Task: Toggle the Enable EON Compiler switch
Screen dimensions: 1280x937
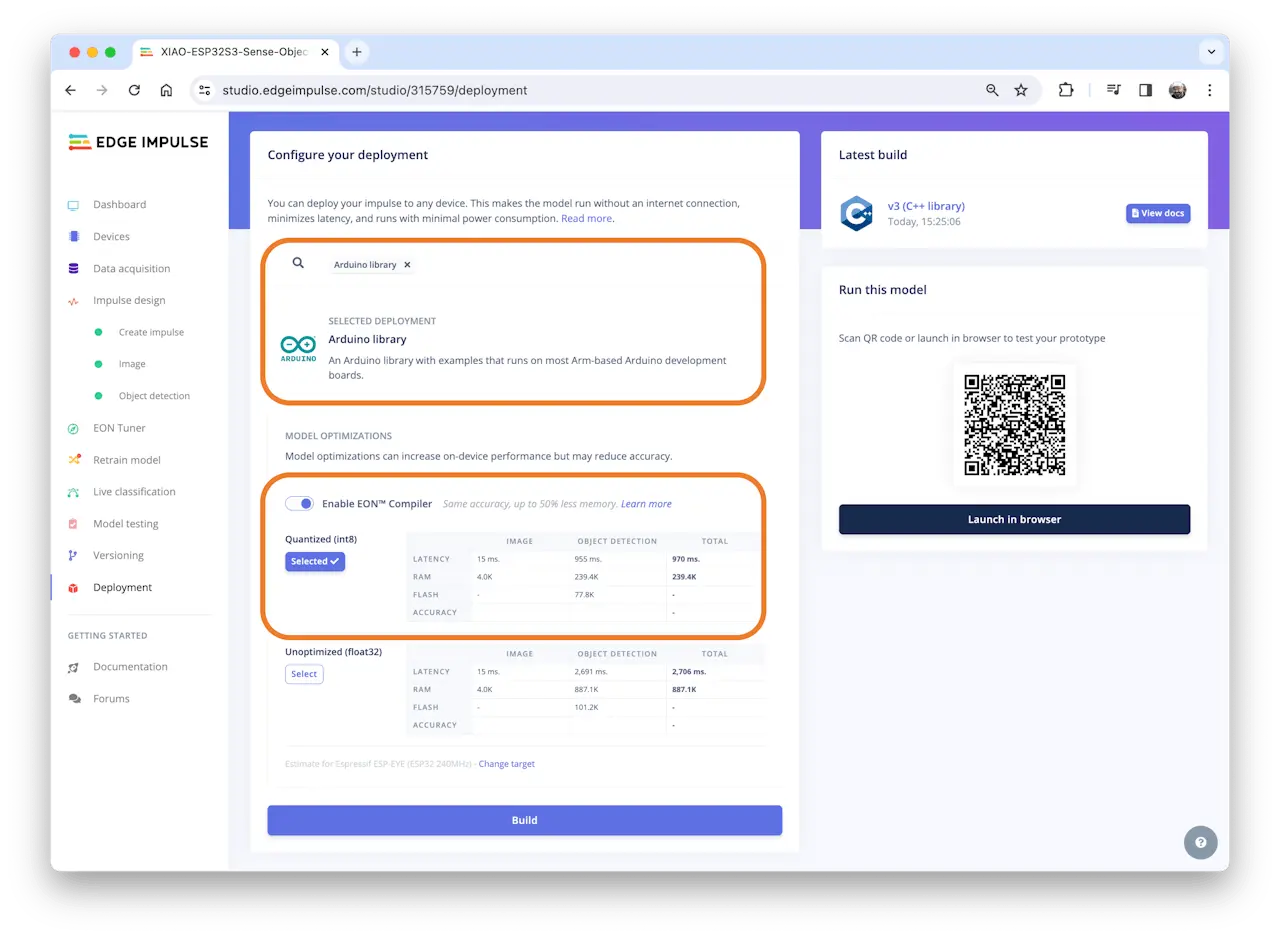Action: [299, 504]
